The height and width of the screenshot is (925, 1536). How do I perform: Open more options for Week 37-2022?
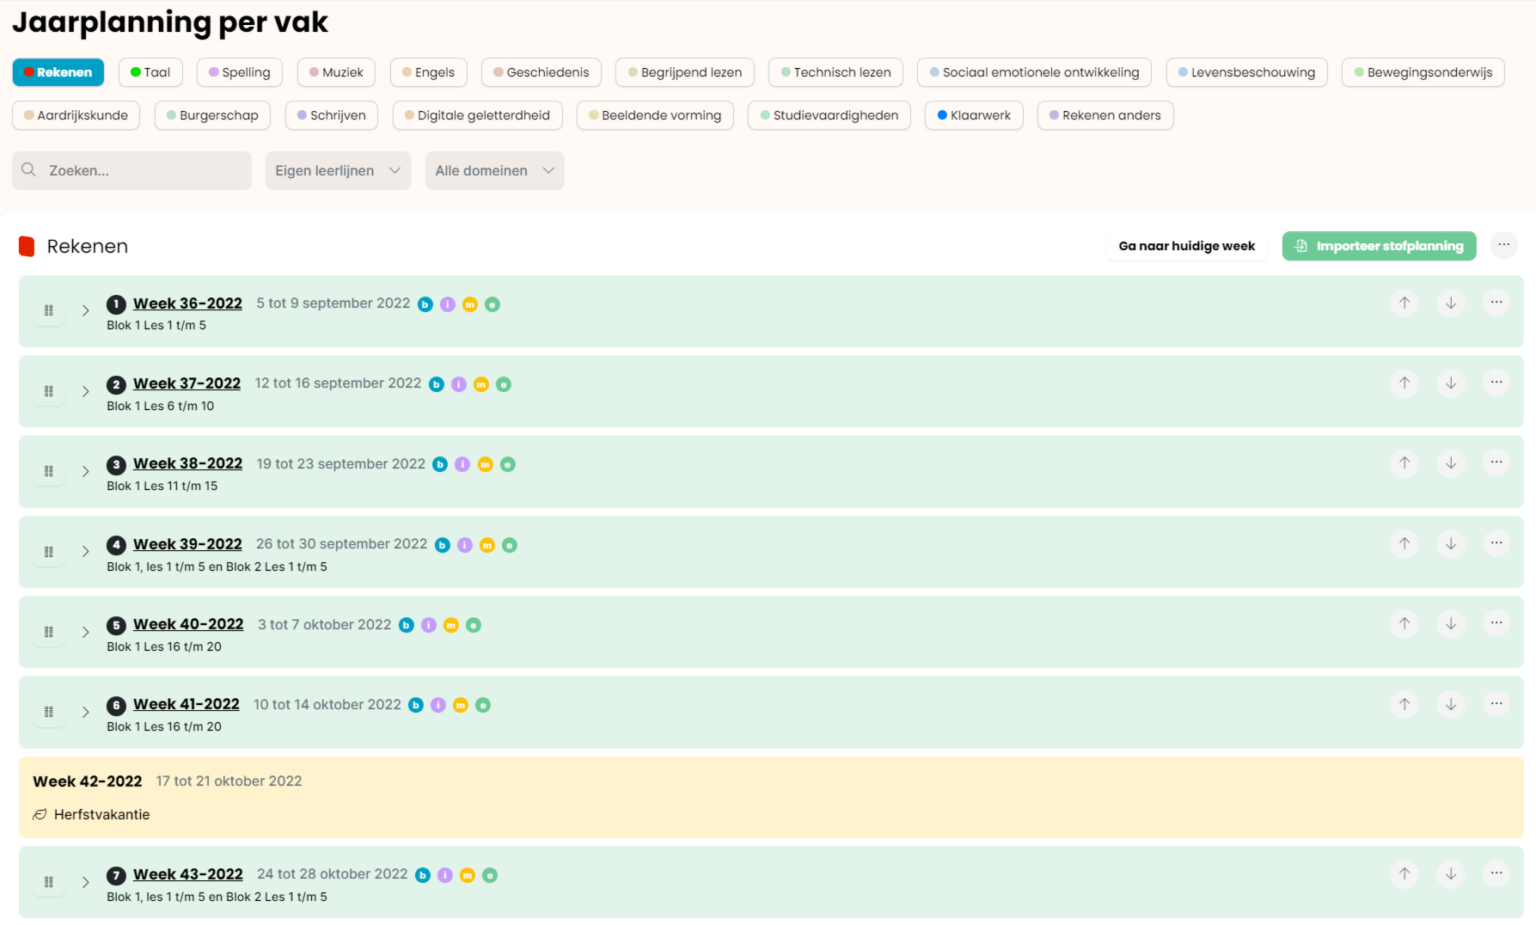1496,383
